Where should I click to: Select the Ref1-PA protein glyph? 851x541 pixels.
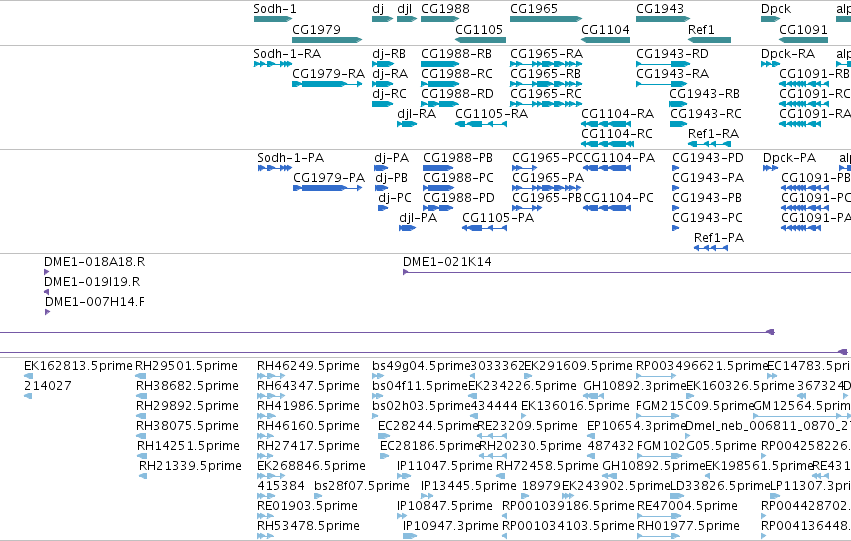coord(711,248)
